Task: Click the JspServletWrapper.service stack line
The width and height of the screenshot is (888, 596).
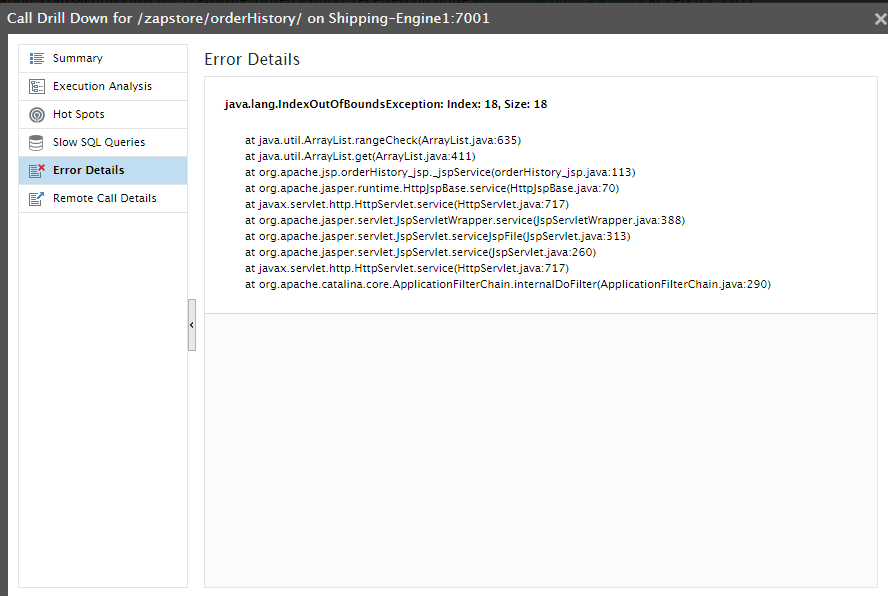Action: [x=465, y=220]
